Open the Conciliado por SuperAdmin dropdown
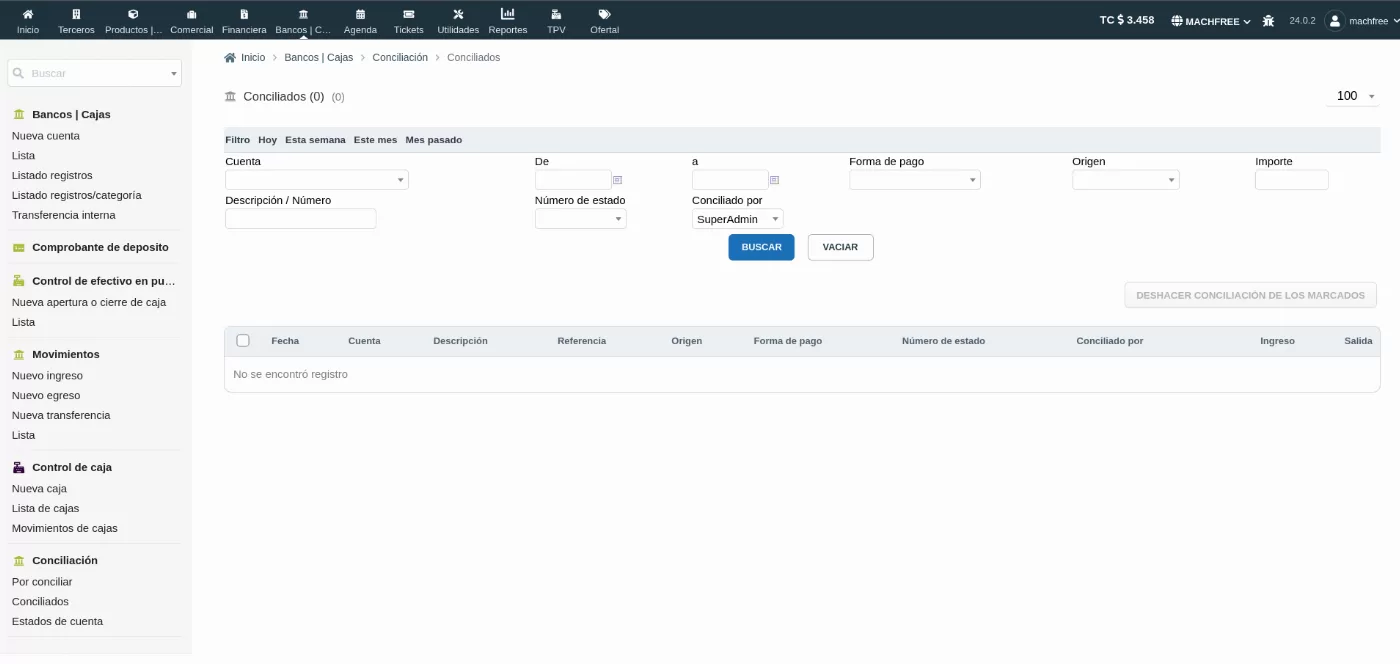Image resolution: width=1400 pixels, height=664 pixels. pyautogui.click(x=738, y=219)
